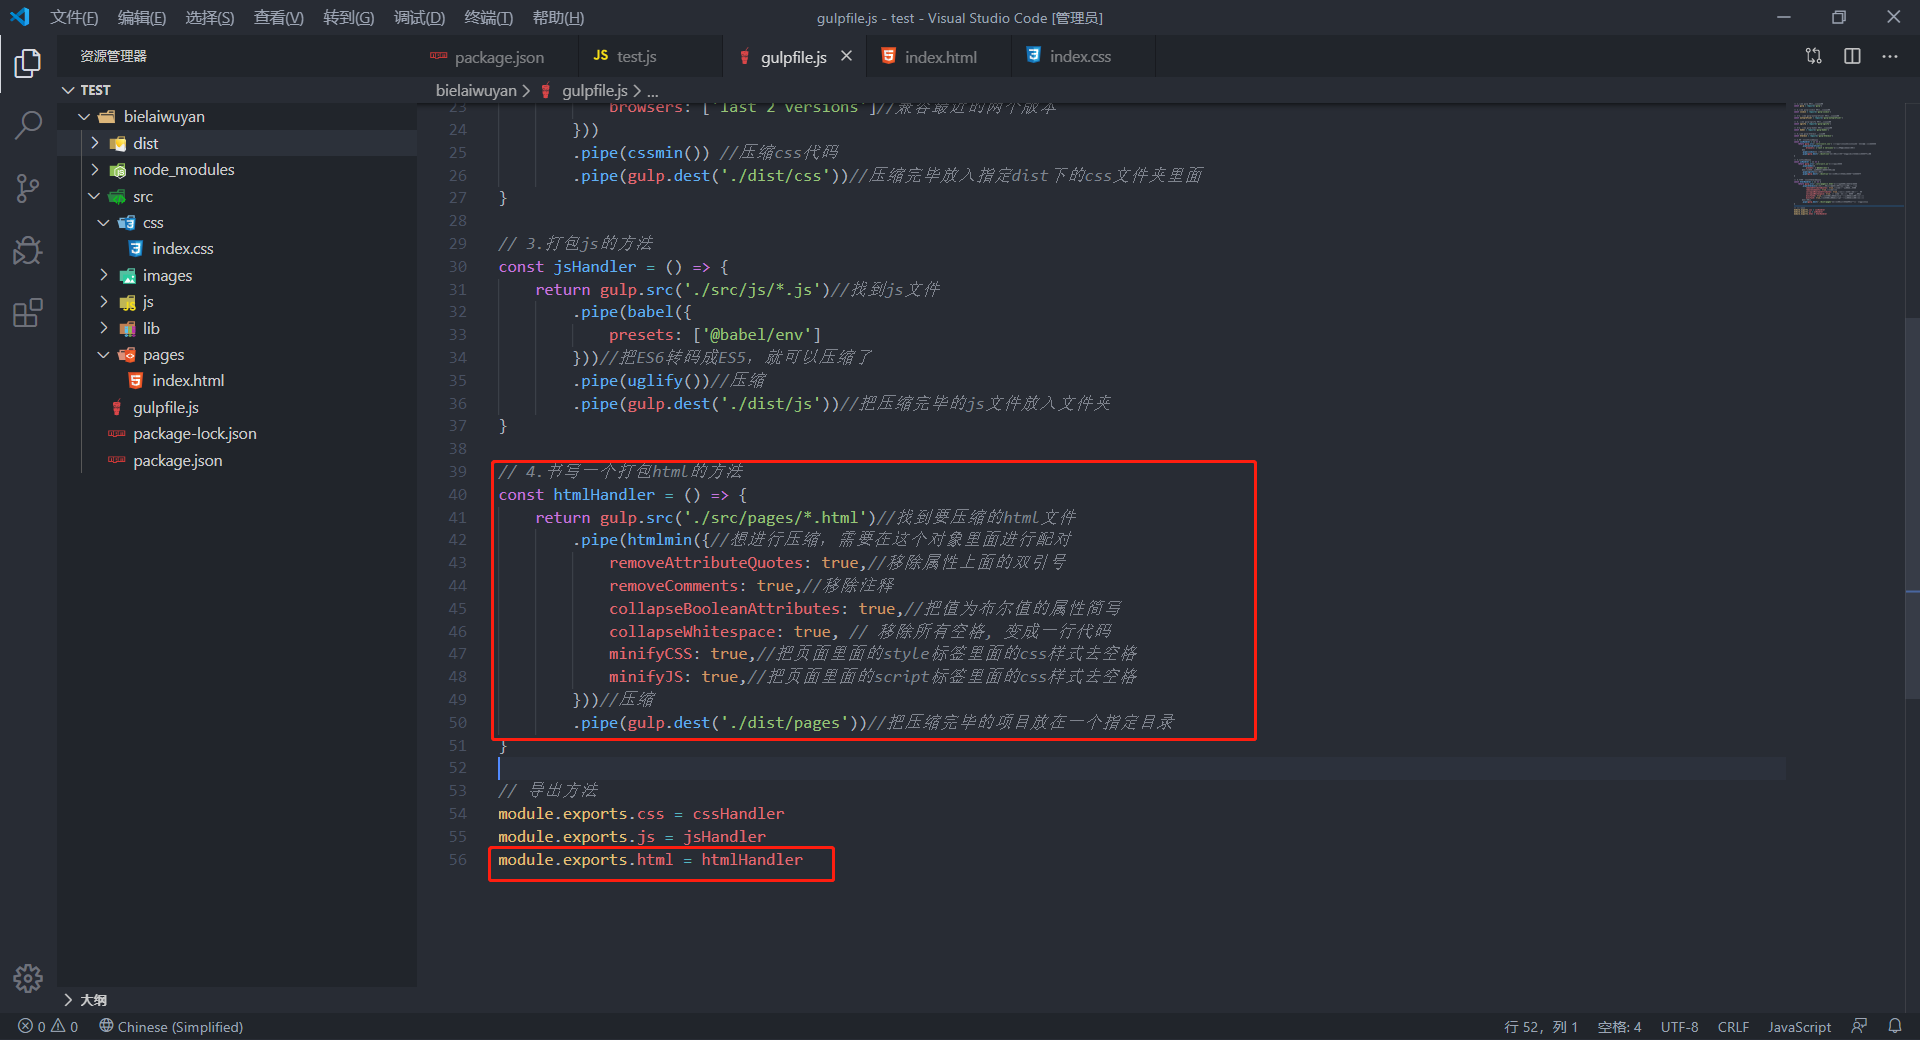Screen dimensions: 1920x1040
Task: Click the 资源管理器 explorer panel title
Action: click(x=113, y=56)
